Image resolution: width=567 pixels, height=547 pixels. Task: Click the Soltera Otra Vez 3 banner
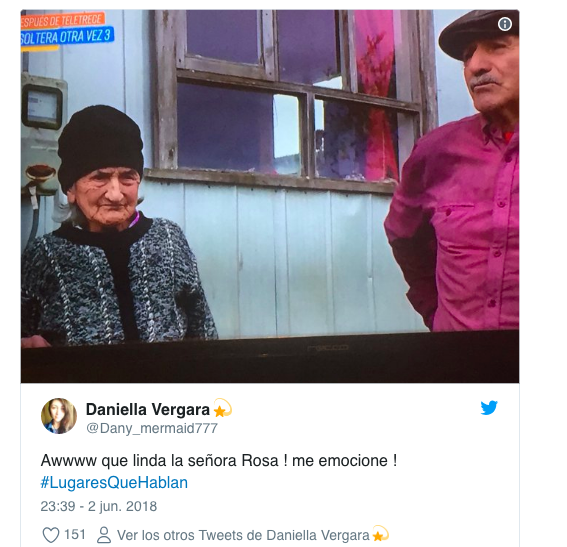pos(67,37)
